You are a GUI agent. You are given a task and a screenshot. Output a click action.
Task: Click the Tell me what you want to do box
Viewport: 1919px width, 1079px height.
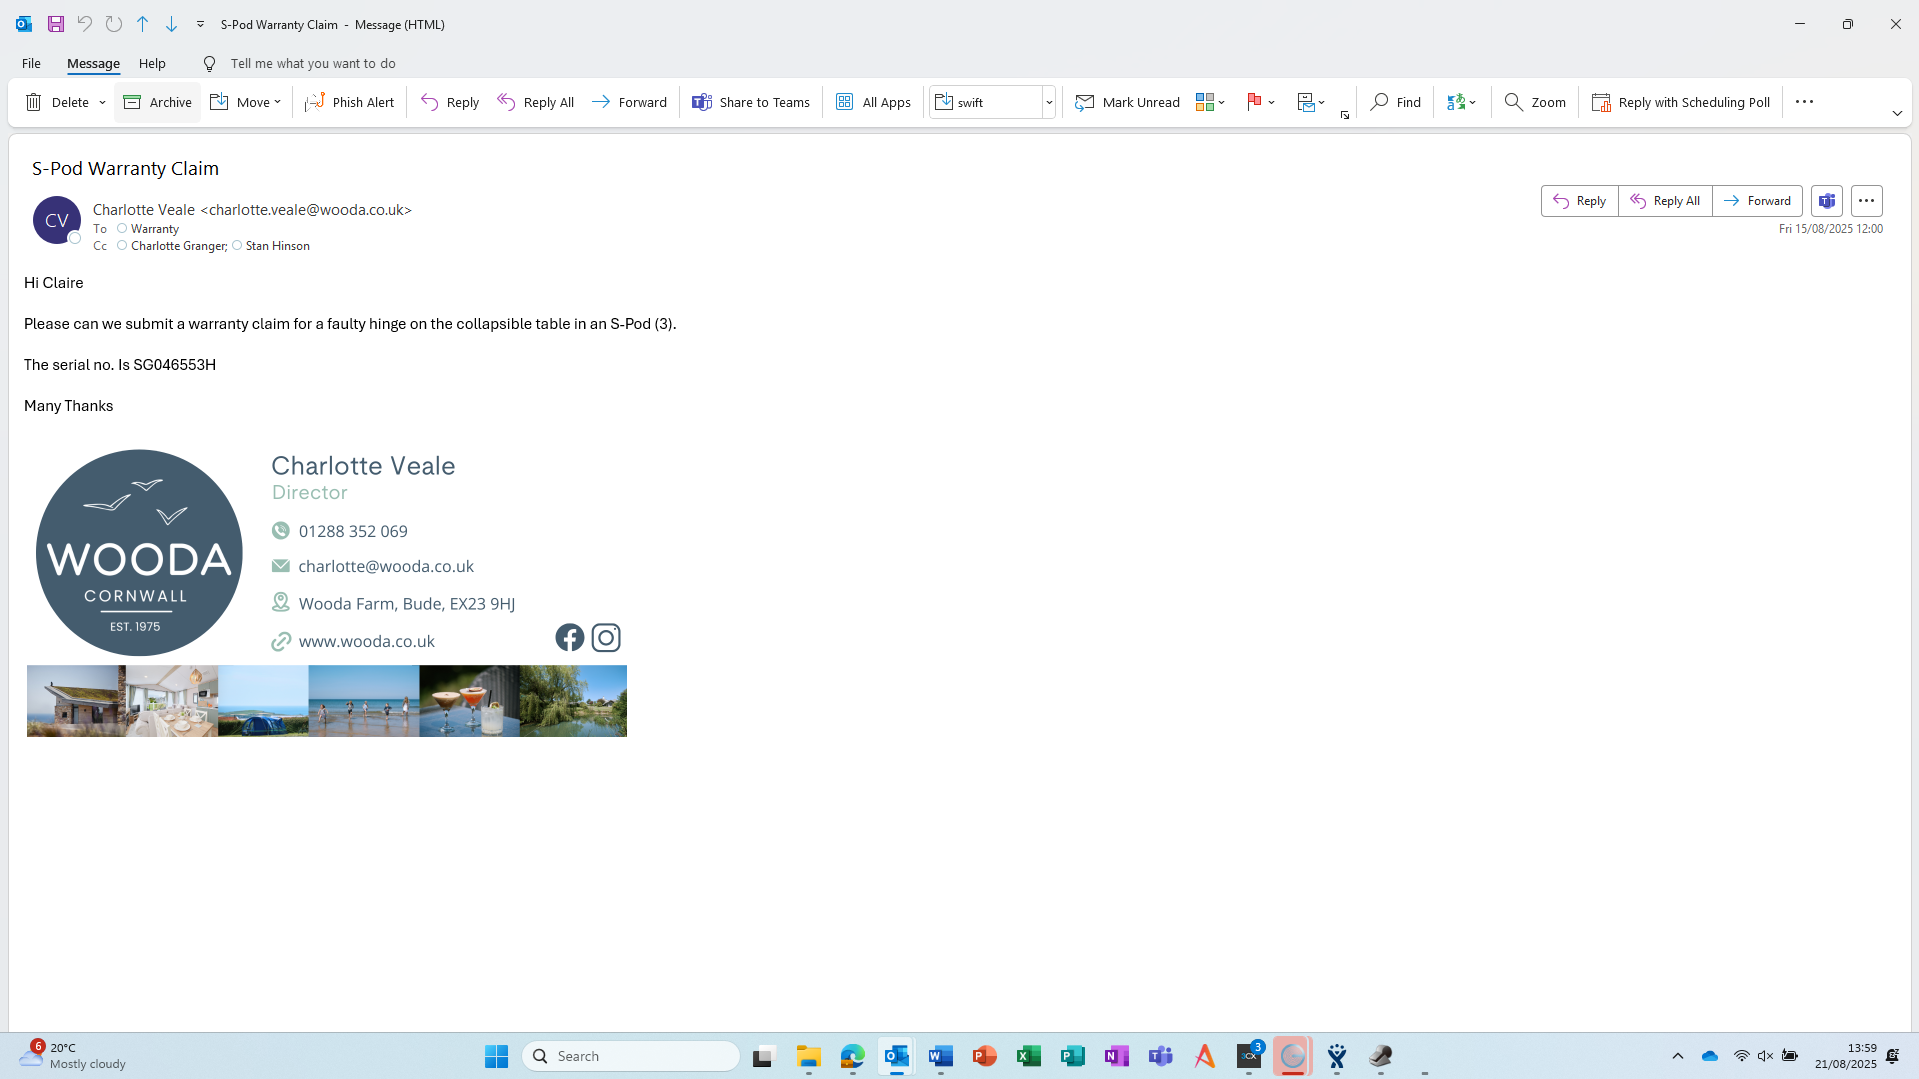coord(313,63)
